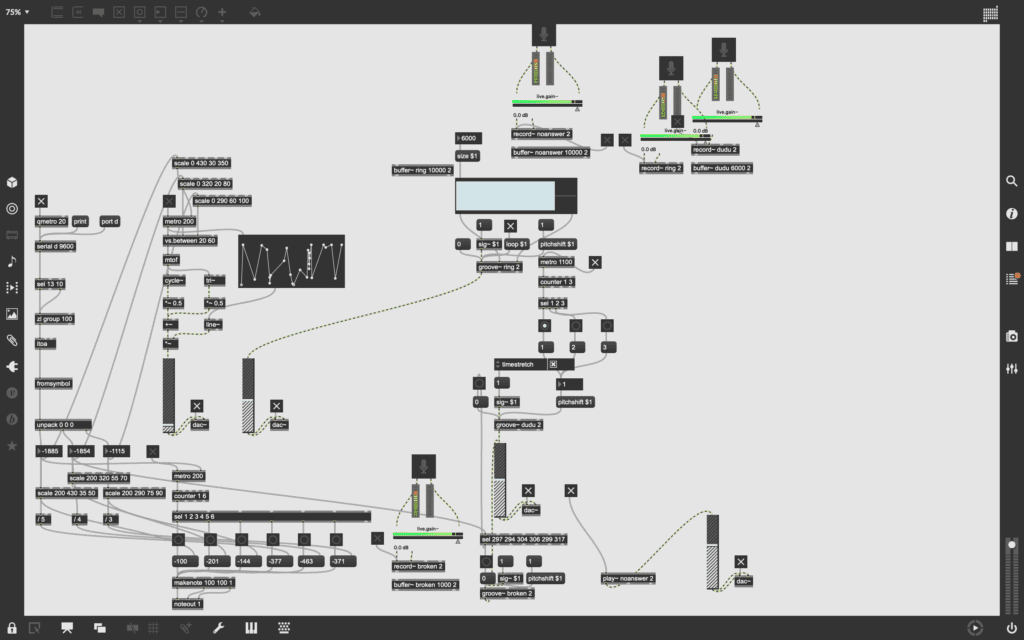Open the debug wrench icon
This screenshot has width=1024, height=640.
[218, 628]
